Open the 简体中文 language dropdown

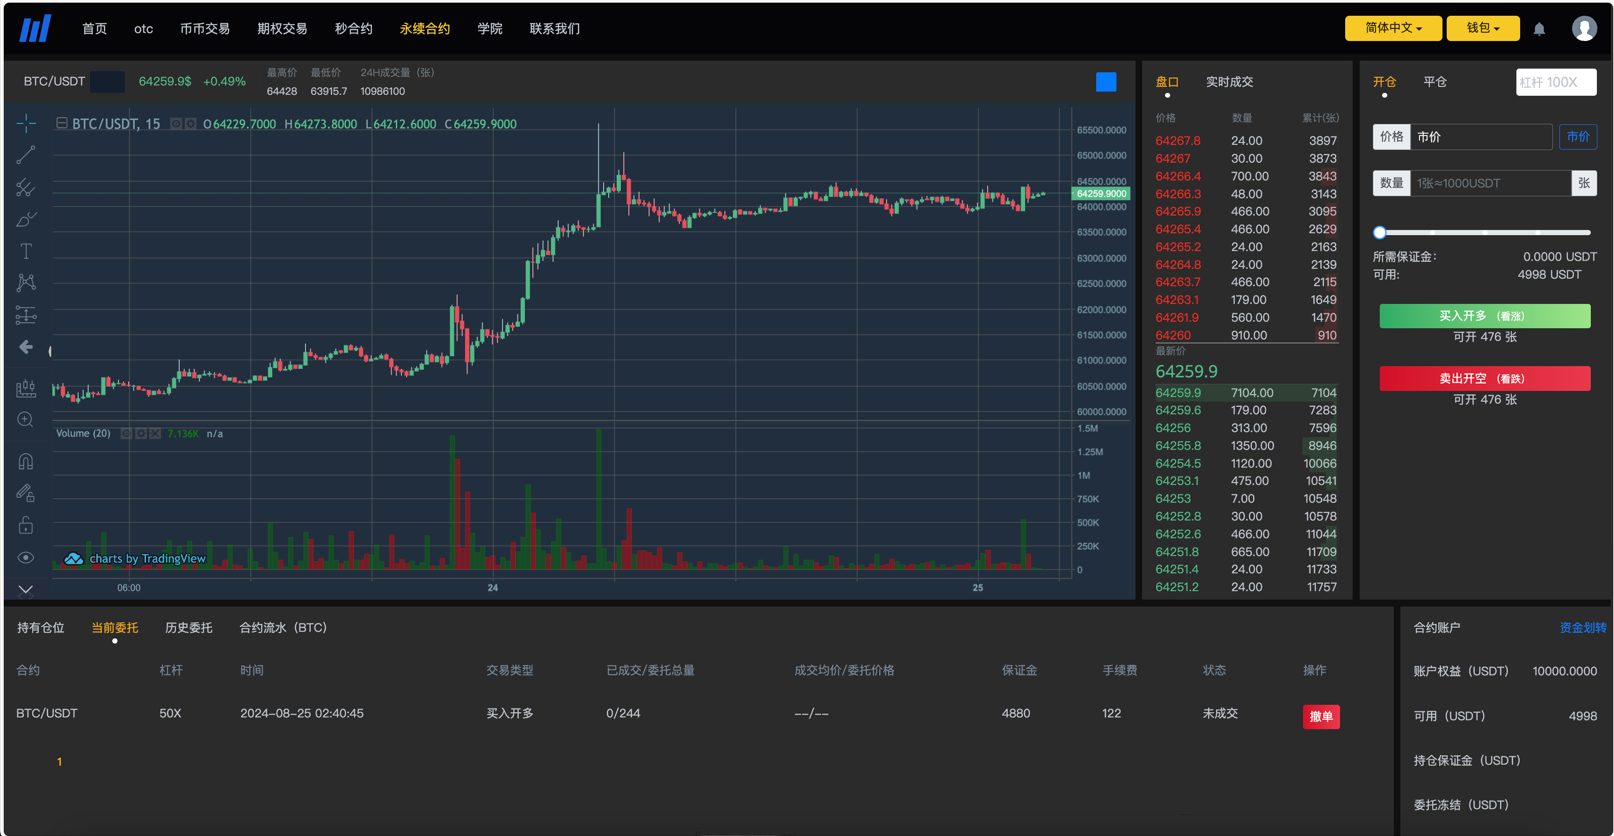(1393, 28)
